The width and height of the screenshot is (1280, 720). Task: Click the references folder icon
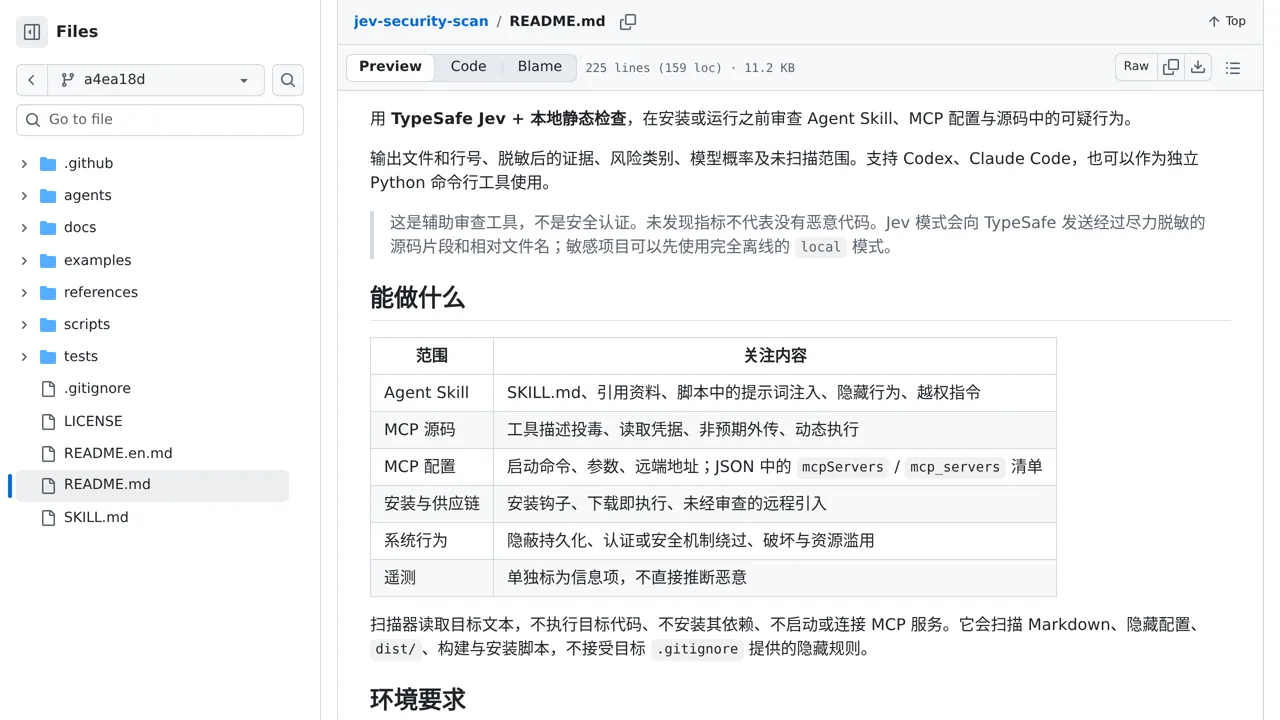pyautogui.click(x=48, y=292)
